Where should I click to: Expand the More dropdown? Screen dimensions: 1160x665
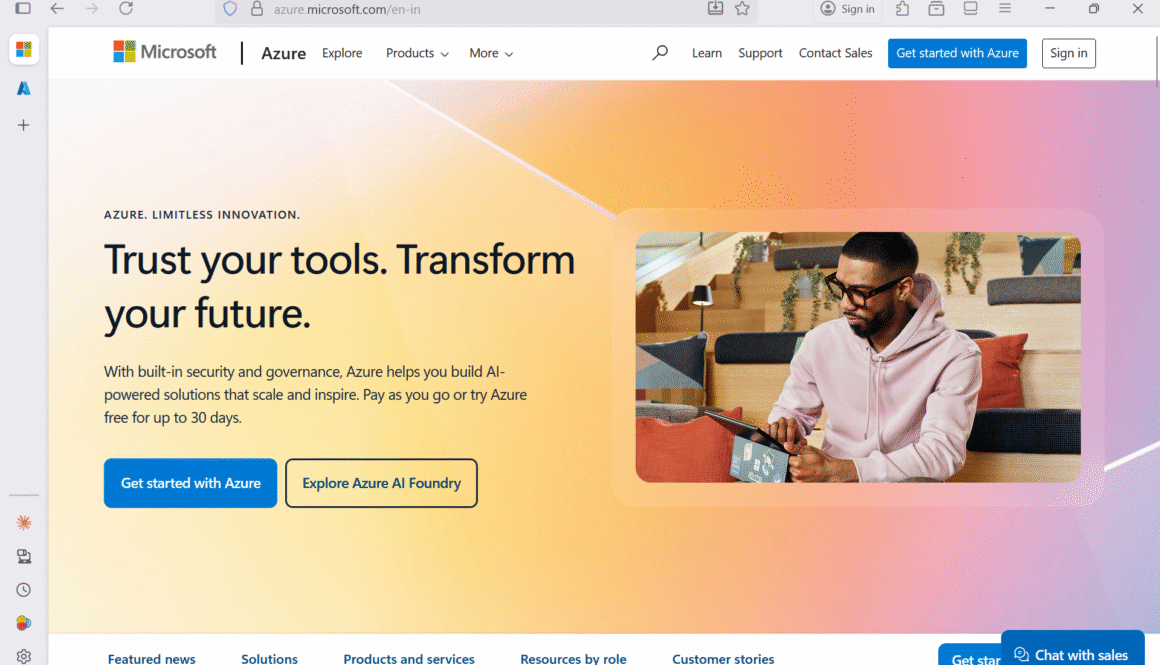pos(490,53)
